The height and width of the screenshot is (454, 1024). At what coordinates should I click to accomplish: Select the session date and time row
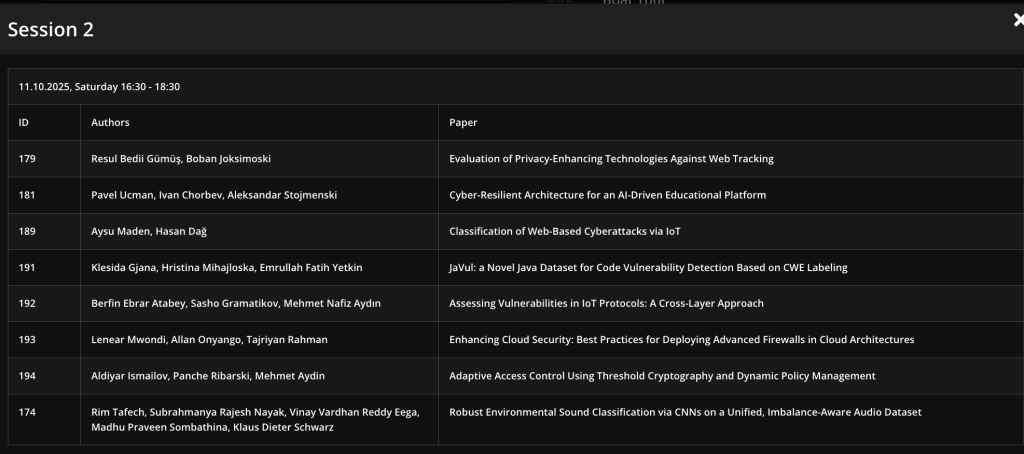tap(99, 87)
